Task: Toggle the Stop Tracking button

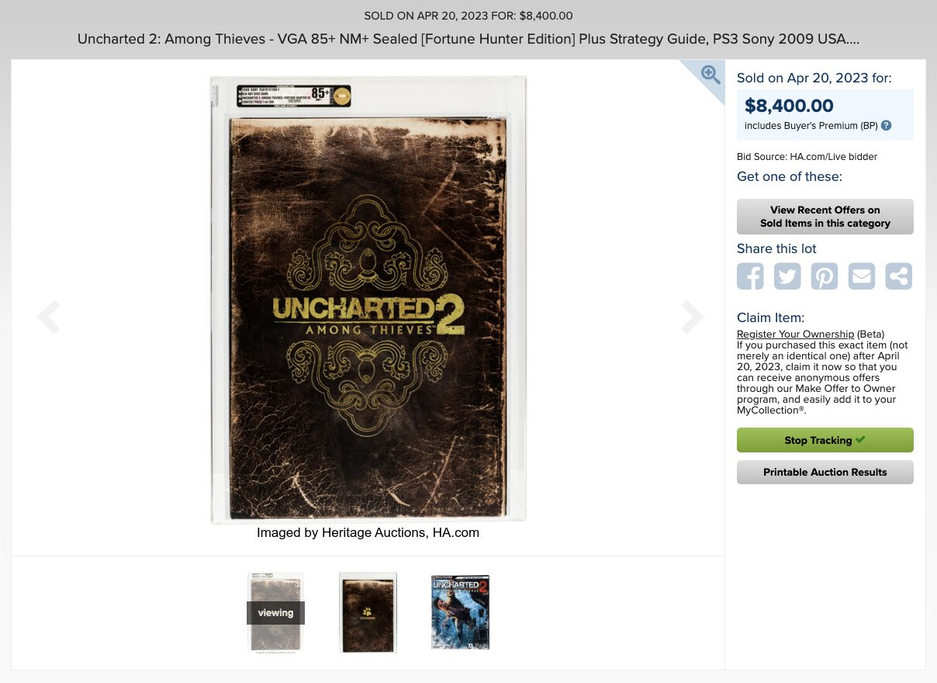Action: coord(825,440)
